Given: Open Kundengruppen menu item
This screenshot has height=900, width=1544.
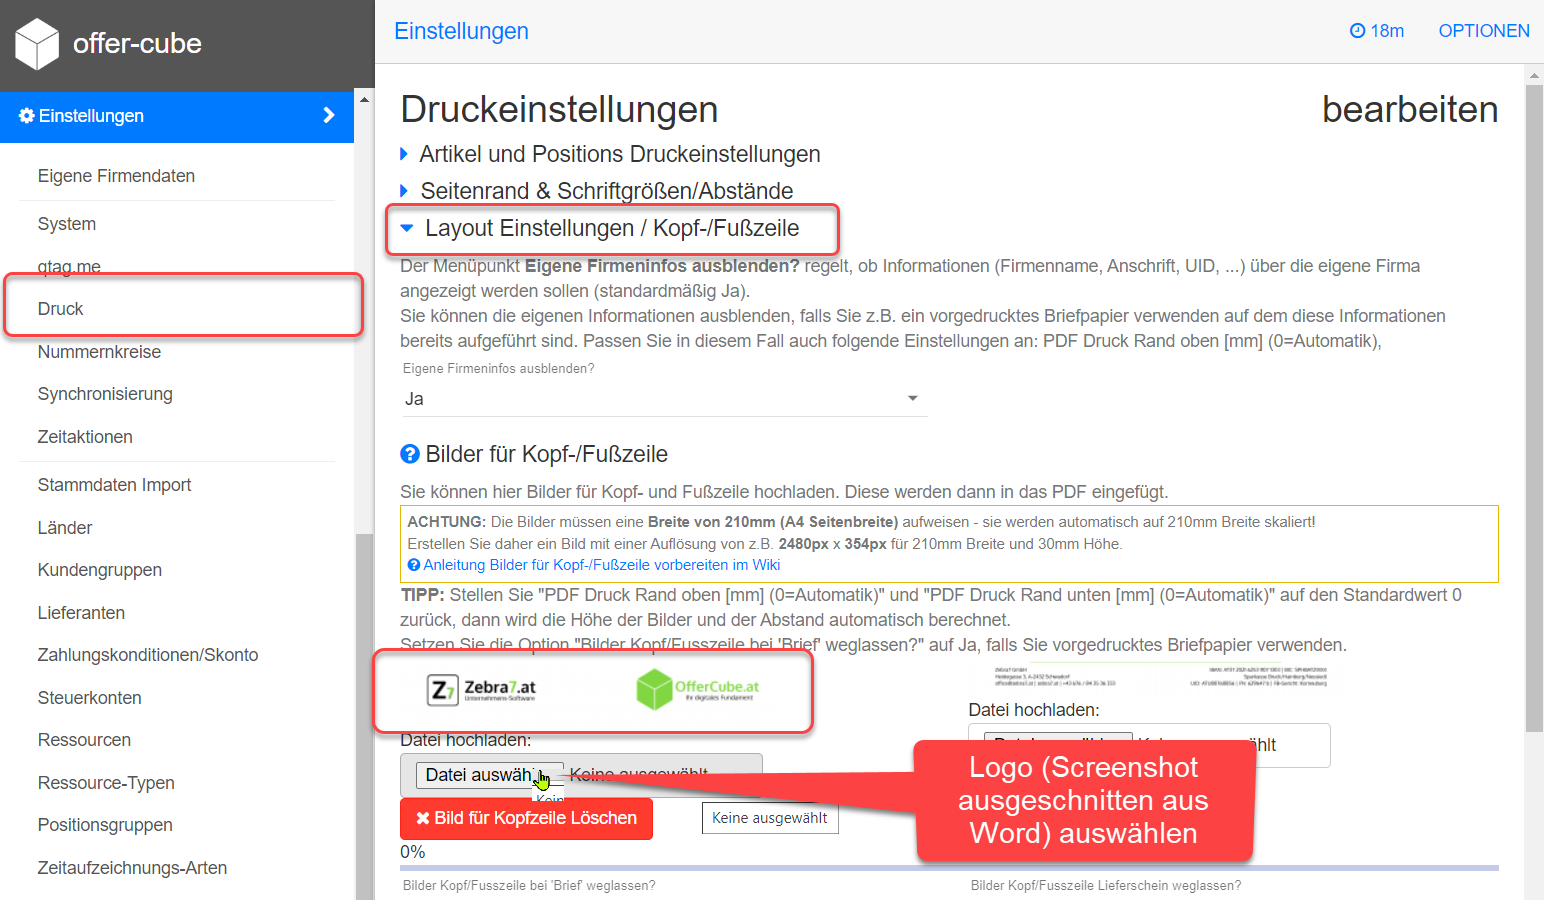Looking at the screenshot, I should click(100, 570).
